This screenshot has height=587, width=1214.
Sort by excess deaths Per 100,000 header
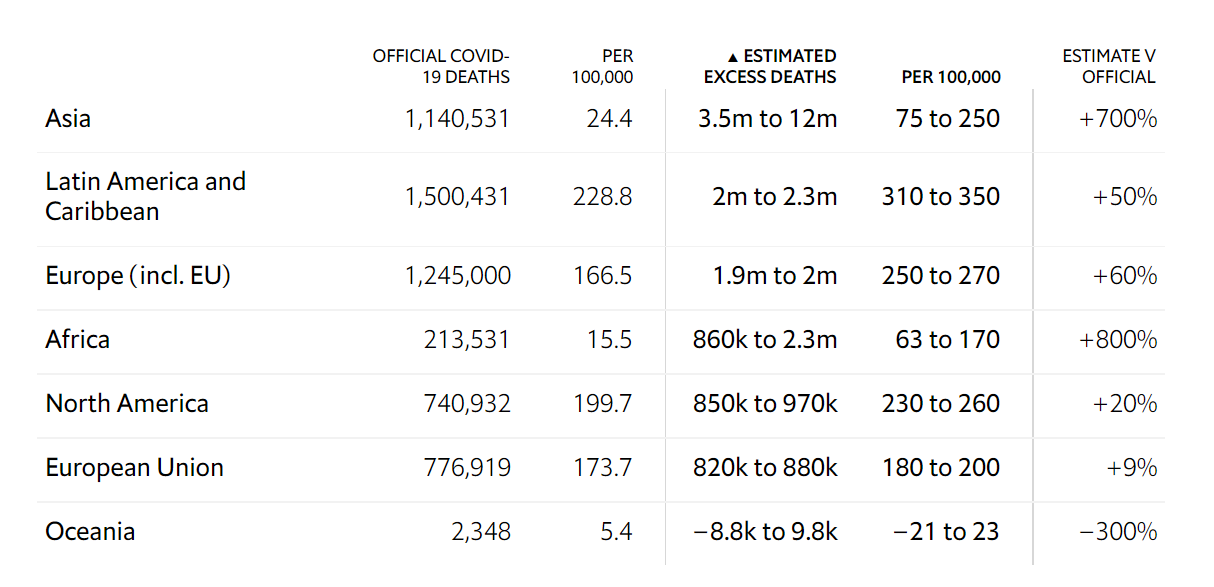(950, 77)
